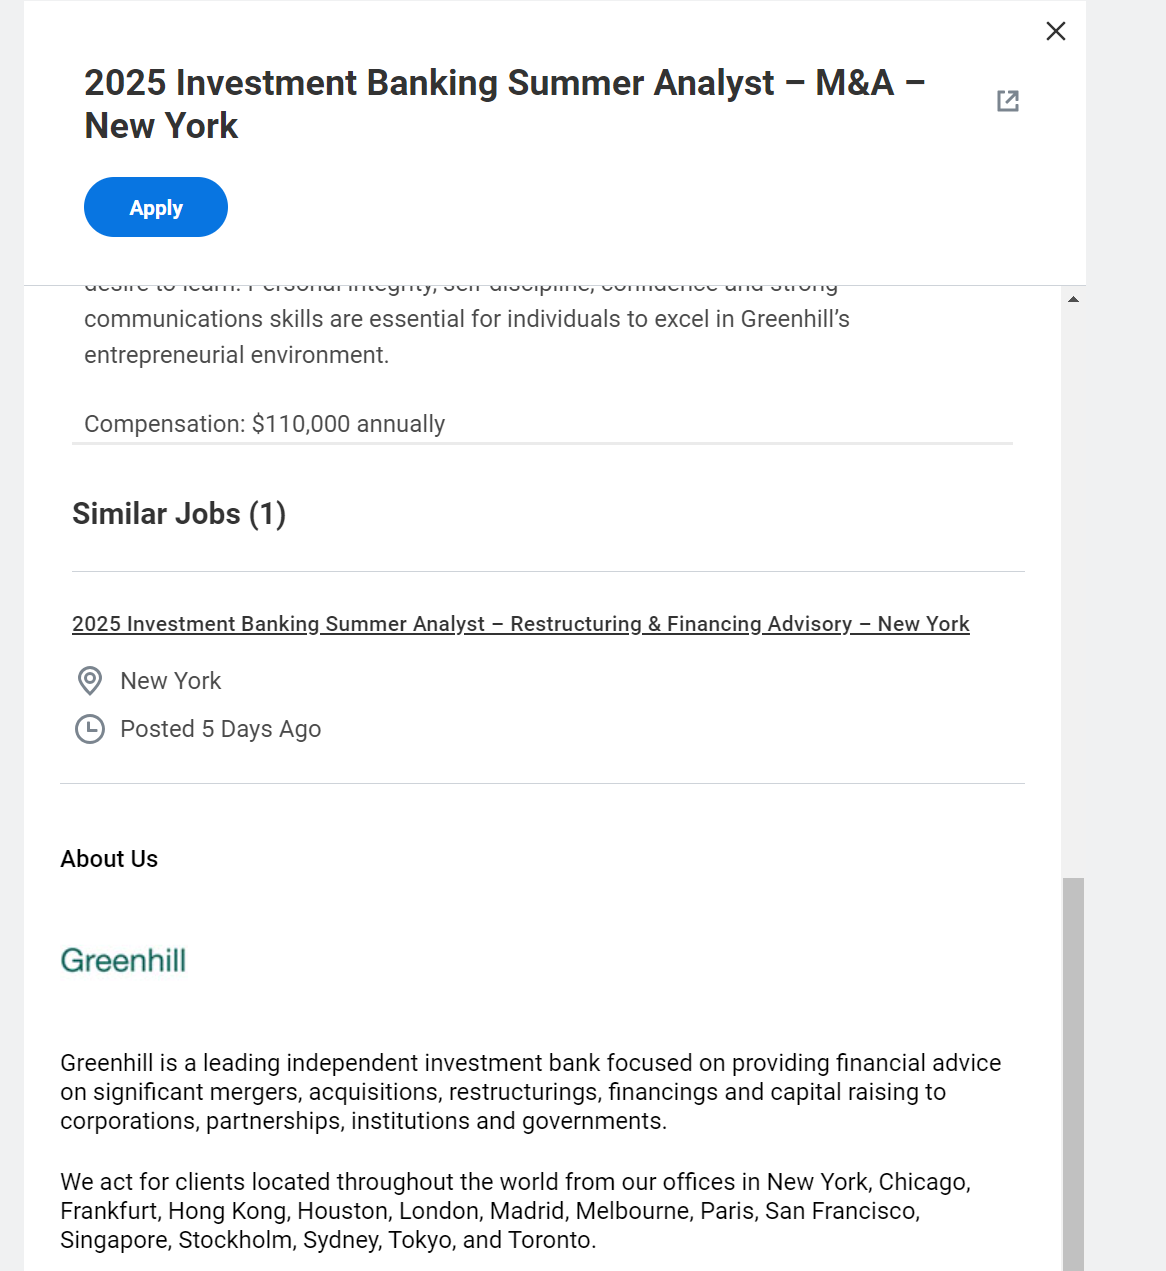This screenshot has height=1271, width=1166.
Task: Open Restructuring & Financing Advisory job link
Action: point(520,624)
